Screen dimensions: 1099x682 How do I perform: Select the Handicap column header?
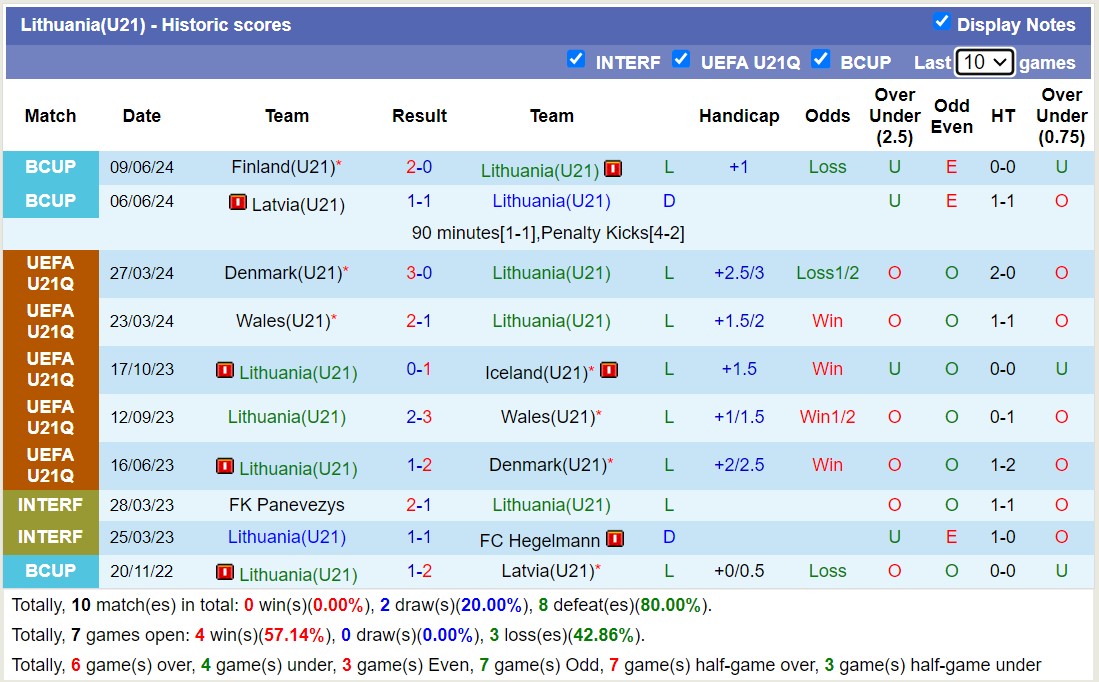[739, 116]
